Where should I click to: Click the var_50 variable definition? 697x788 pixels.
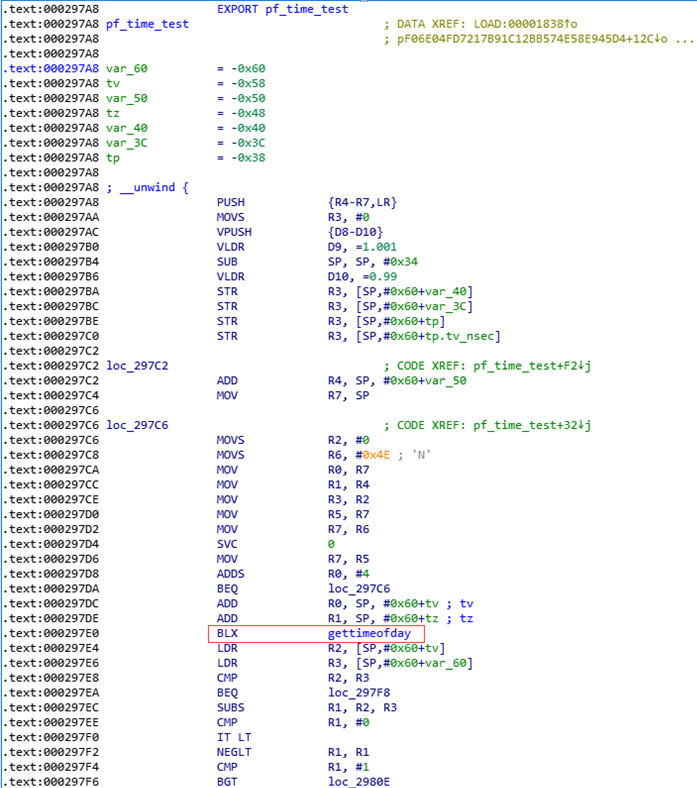(185, 98)
